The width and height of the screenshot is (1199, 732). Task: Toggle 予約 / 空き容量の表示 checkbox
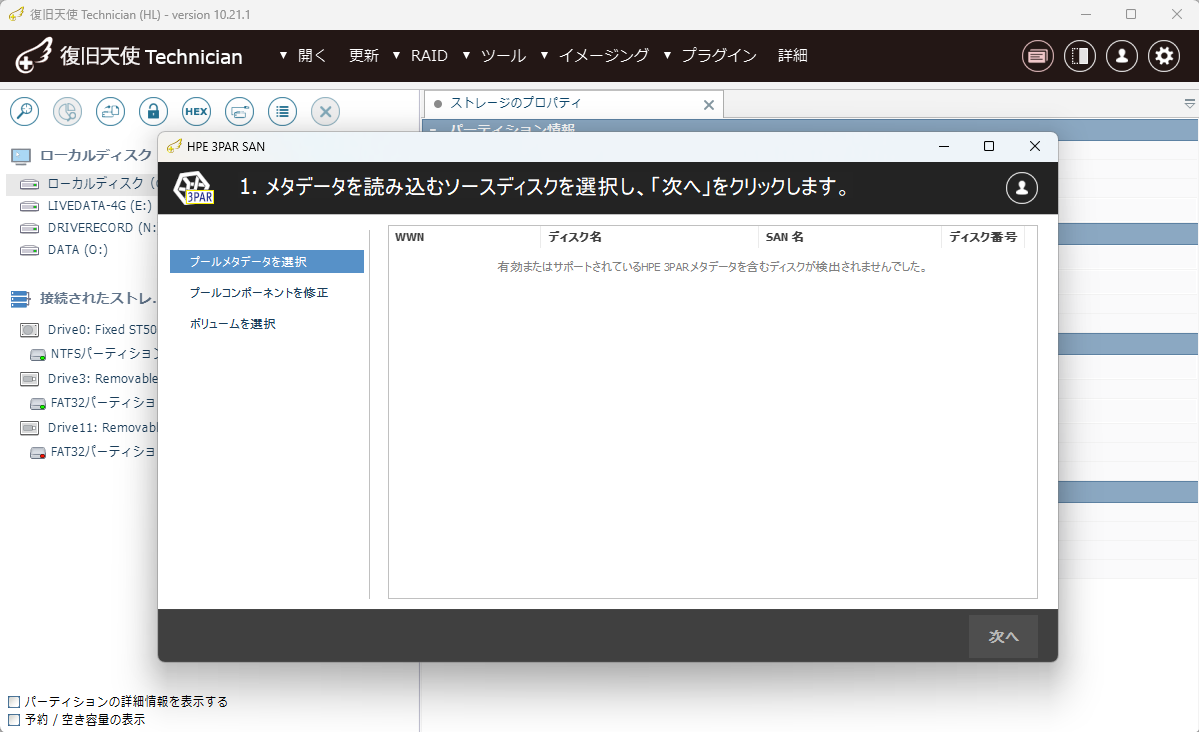(x=14, y=720)
